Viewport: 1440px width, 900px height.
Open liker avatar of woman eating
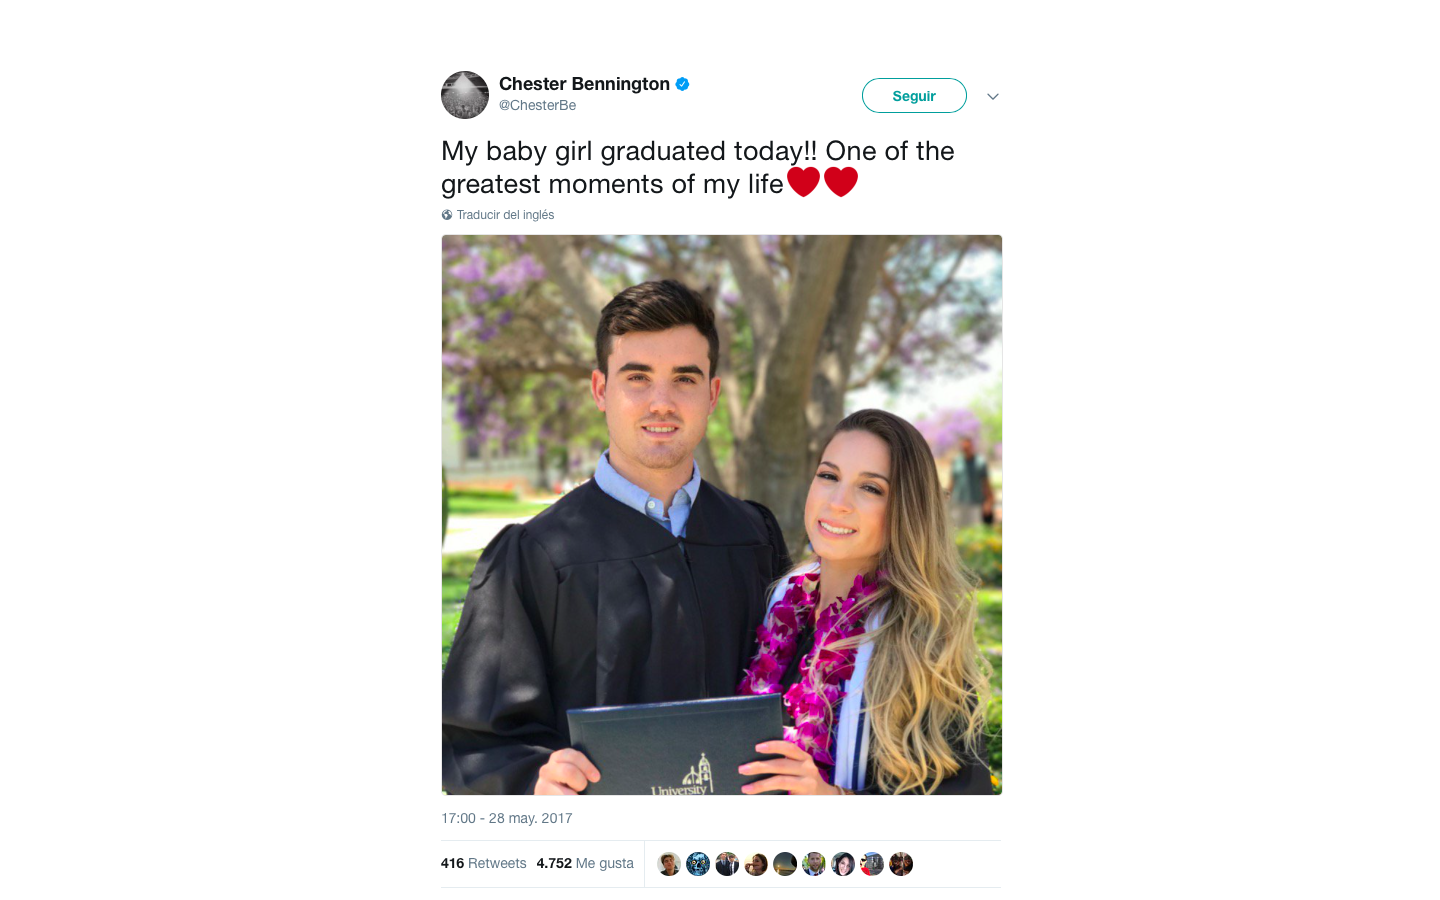pos(756,864)
